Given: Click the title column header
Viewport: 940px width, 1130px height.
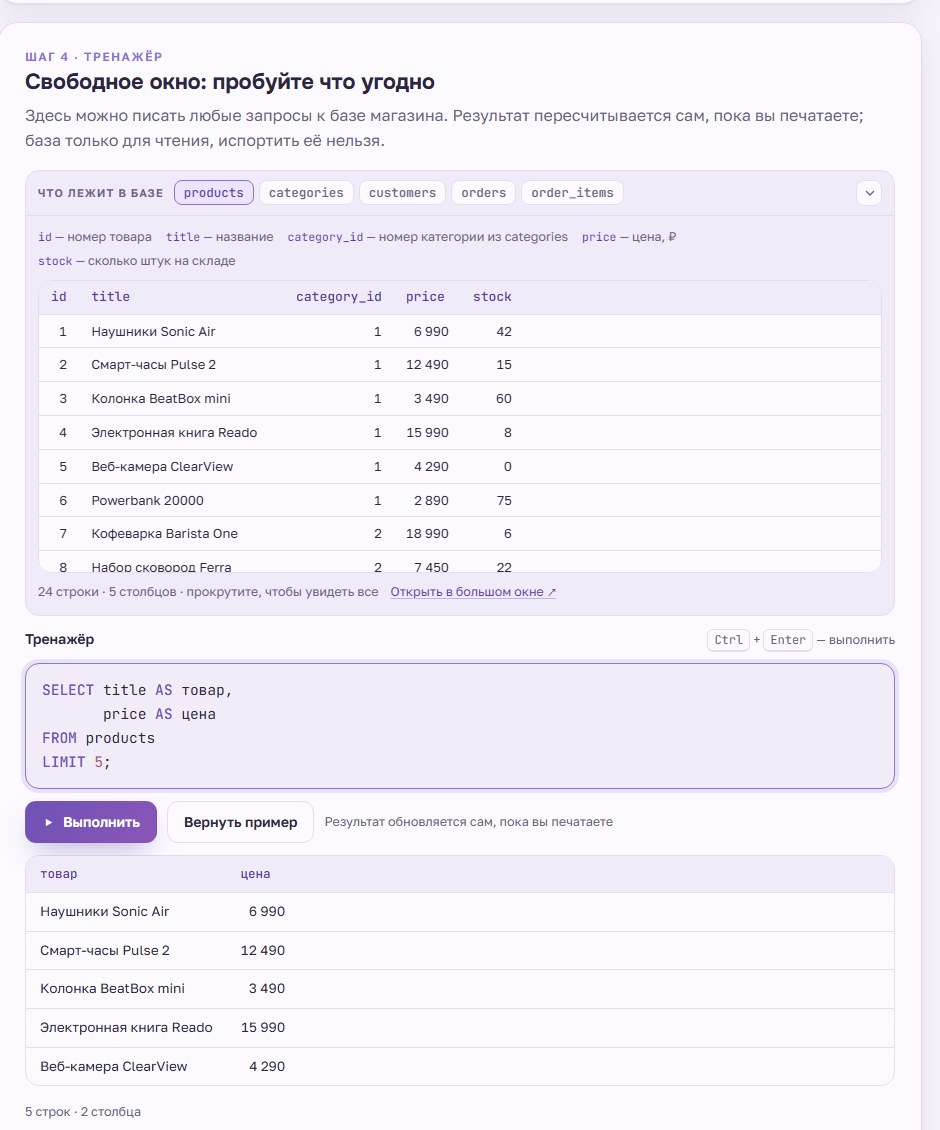Looking at the screenshot, I should [110, 297].
